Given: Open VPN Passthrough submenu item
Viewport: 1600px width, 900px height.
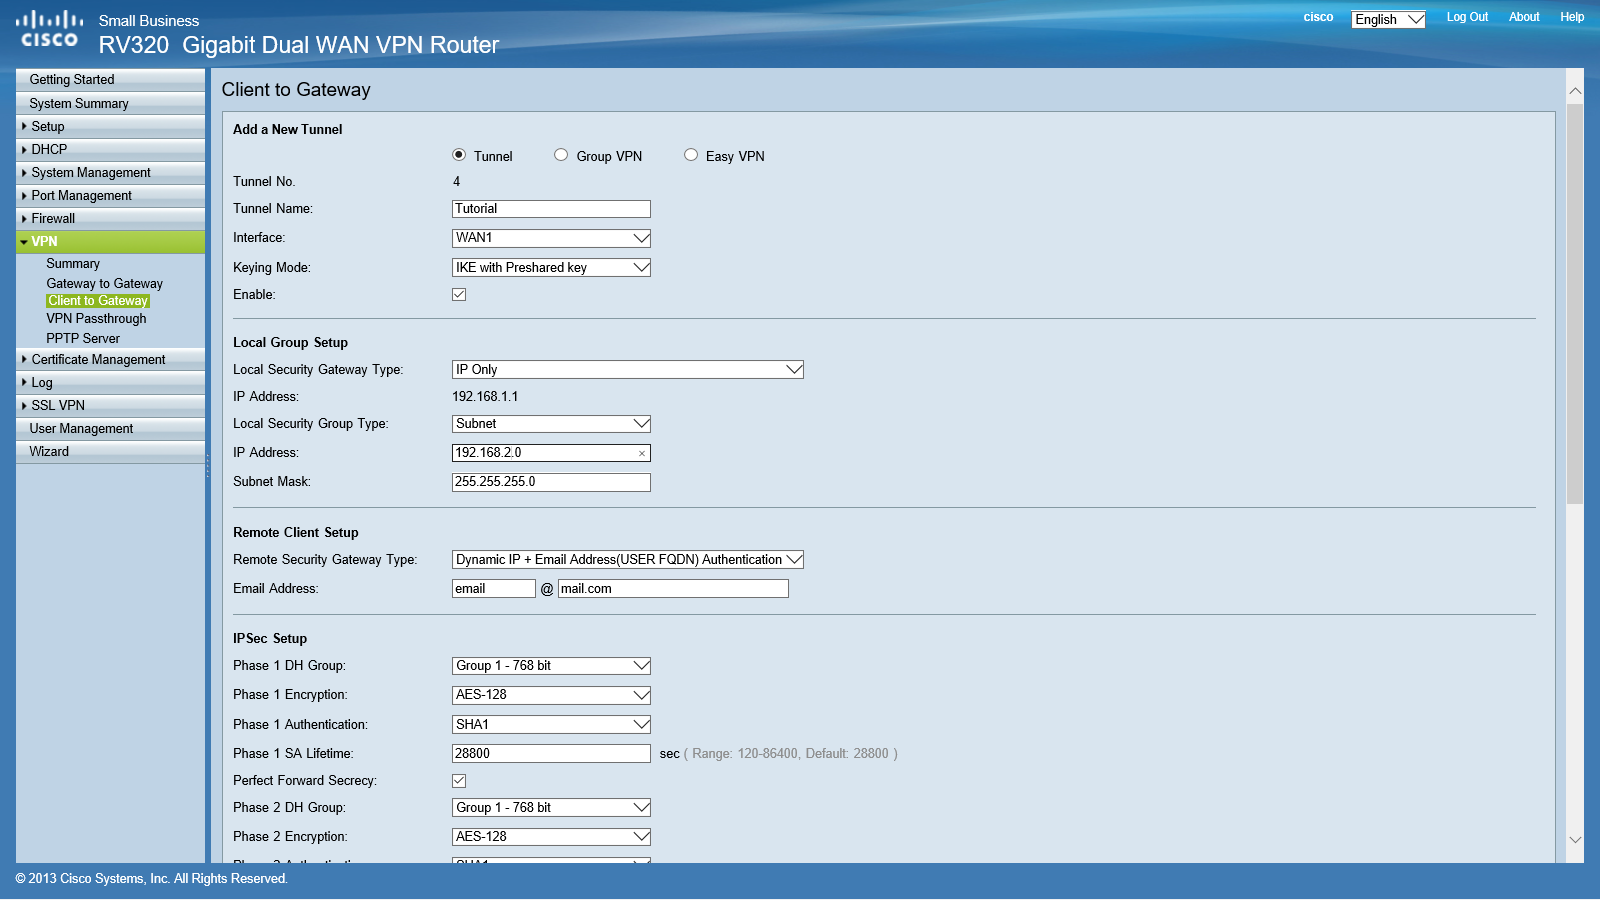Looking at the screenshot, I should click(96, 319).
